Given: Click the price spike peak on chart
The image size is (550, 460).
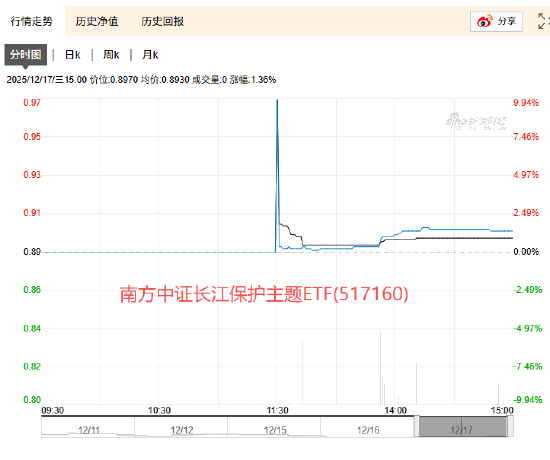Looking at the screenshot, I should pos(277,101).
